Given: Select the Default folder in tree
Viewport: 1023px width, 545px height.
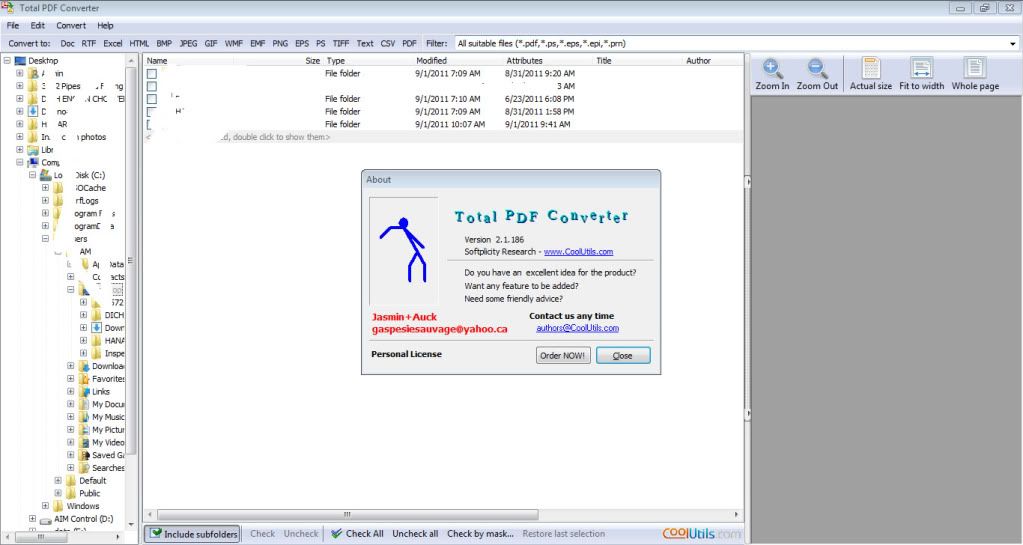Looking at the screenshot, I should (x=93, y=481).
